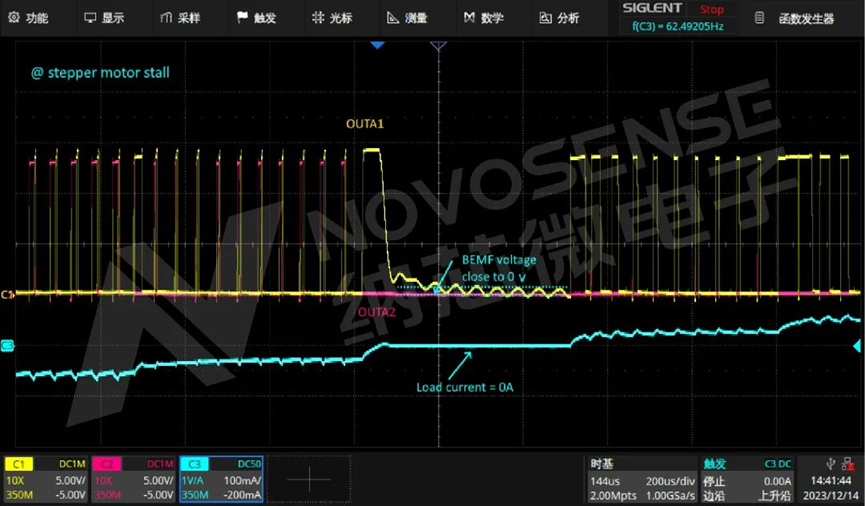Open the 数学 (Math) menu
Screen dimensions: 865x506
coord(483,17)
